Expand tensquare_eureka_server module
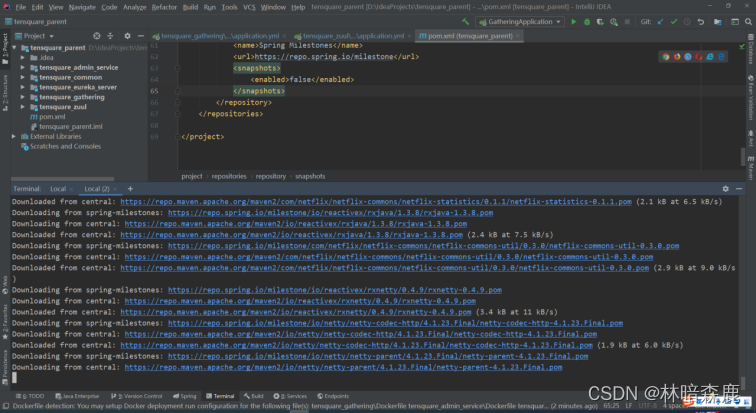The image size is (756, 413). pos(23,87)
